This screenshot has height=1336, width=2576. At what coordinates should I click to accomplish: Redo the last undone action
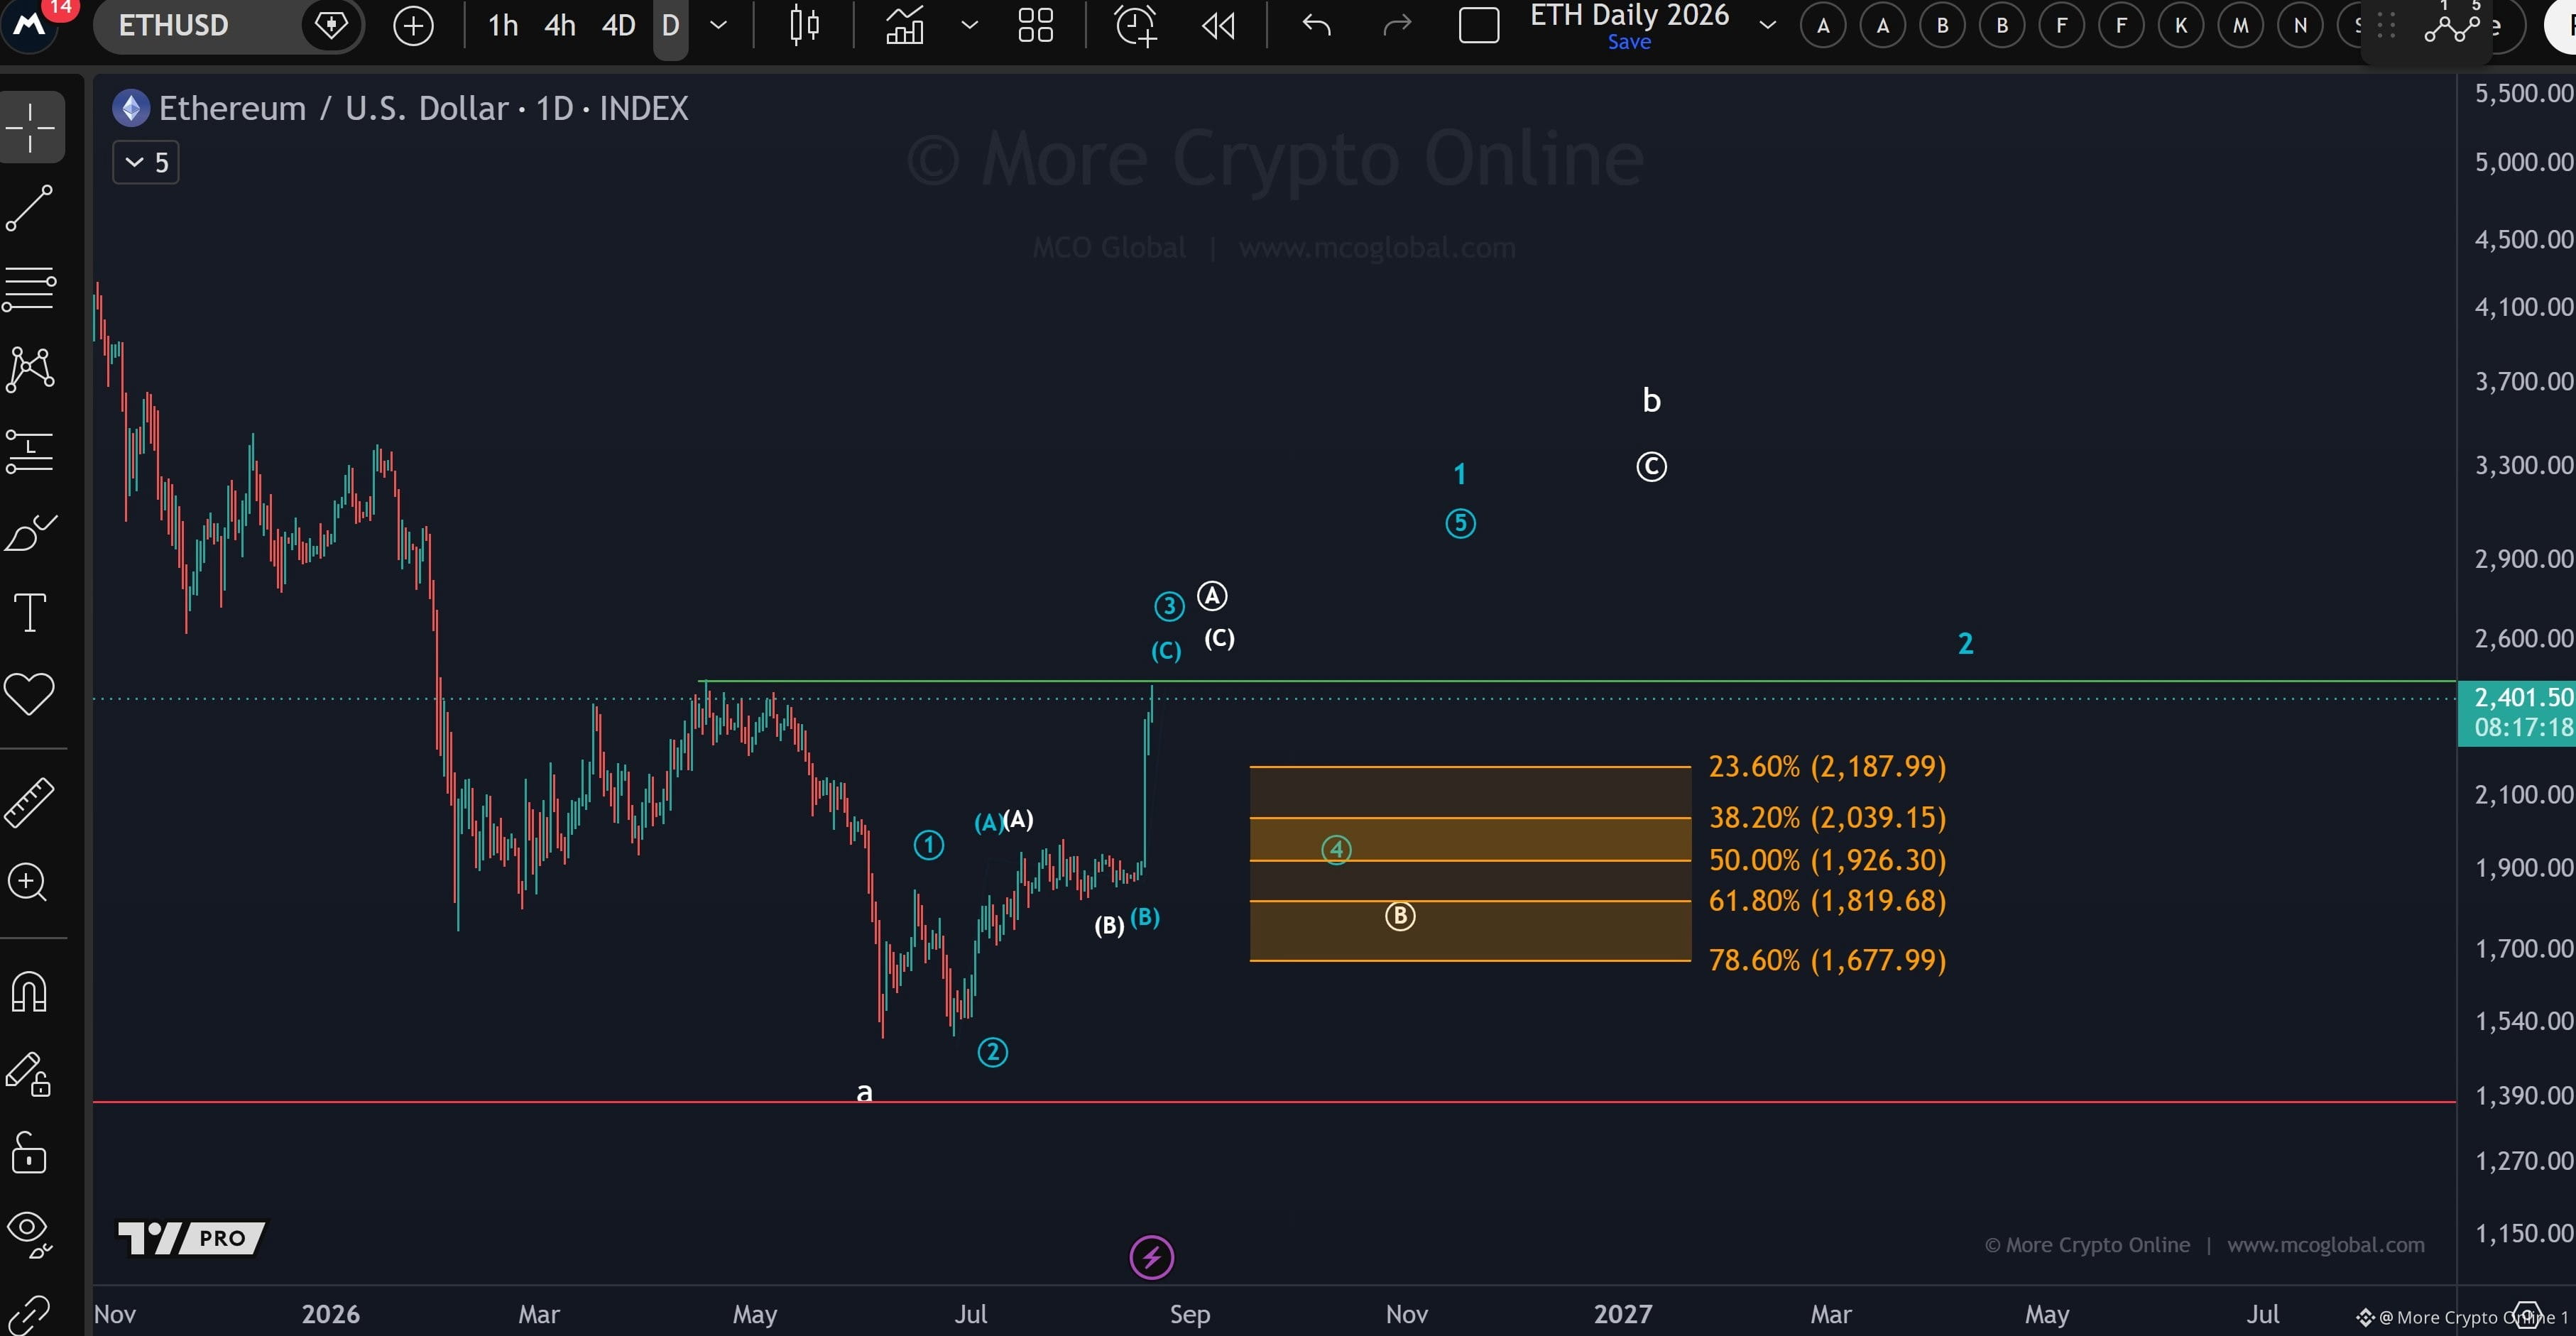click(x=1396, y=25)
